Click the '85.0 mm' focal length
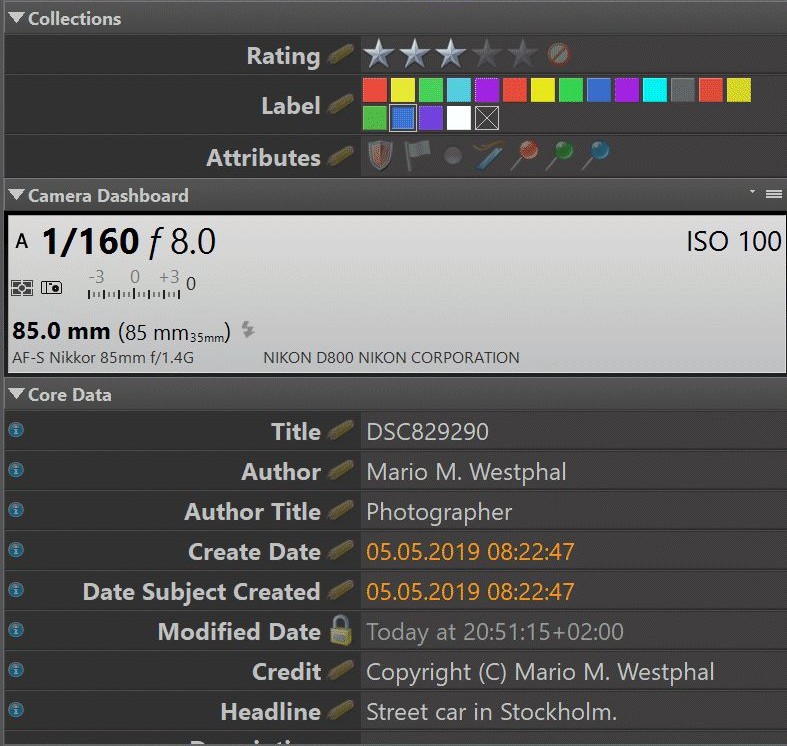The height and width of the screenshot is (746, 787). point(61,331)
